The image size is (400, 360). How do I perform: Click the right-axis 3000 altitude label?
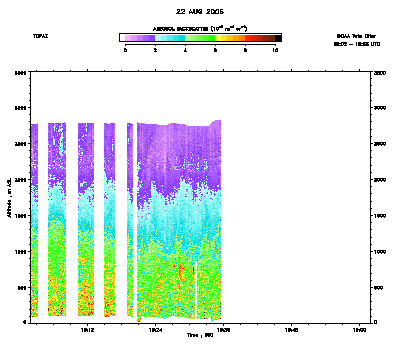coord(380,108)
